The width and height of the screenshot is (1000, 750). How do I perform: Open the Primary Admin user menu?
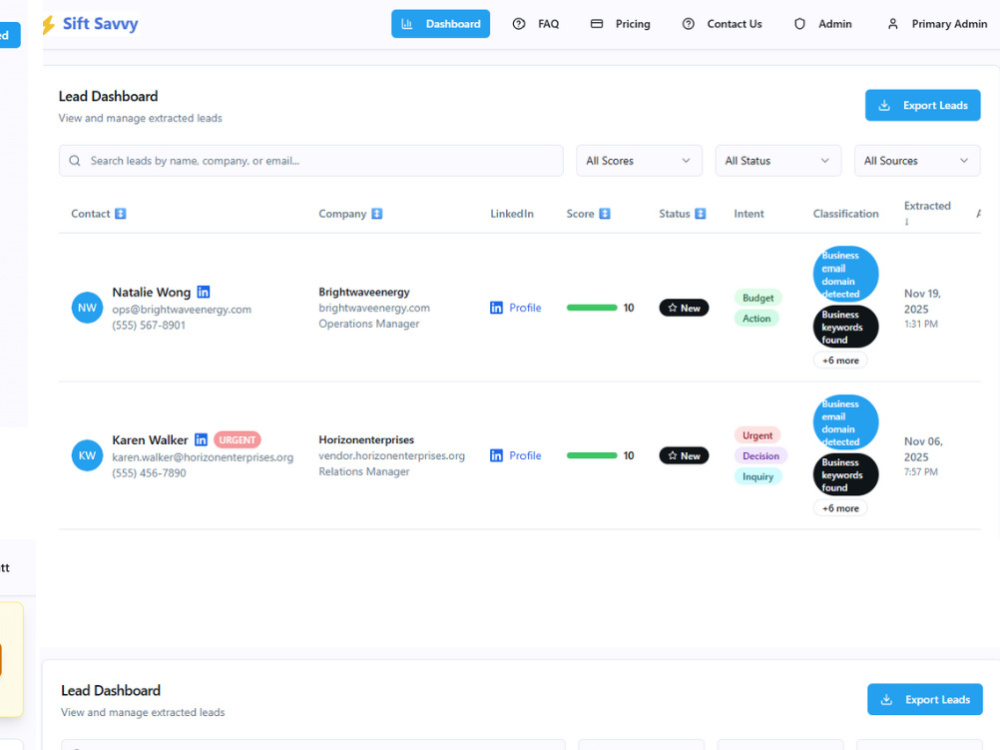937,24
